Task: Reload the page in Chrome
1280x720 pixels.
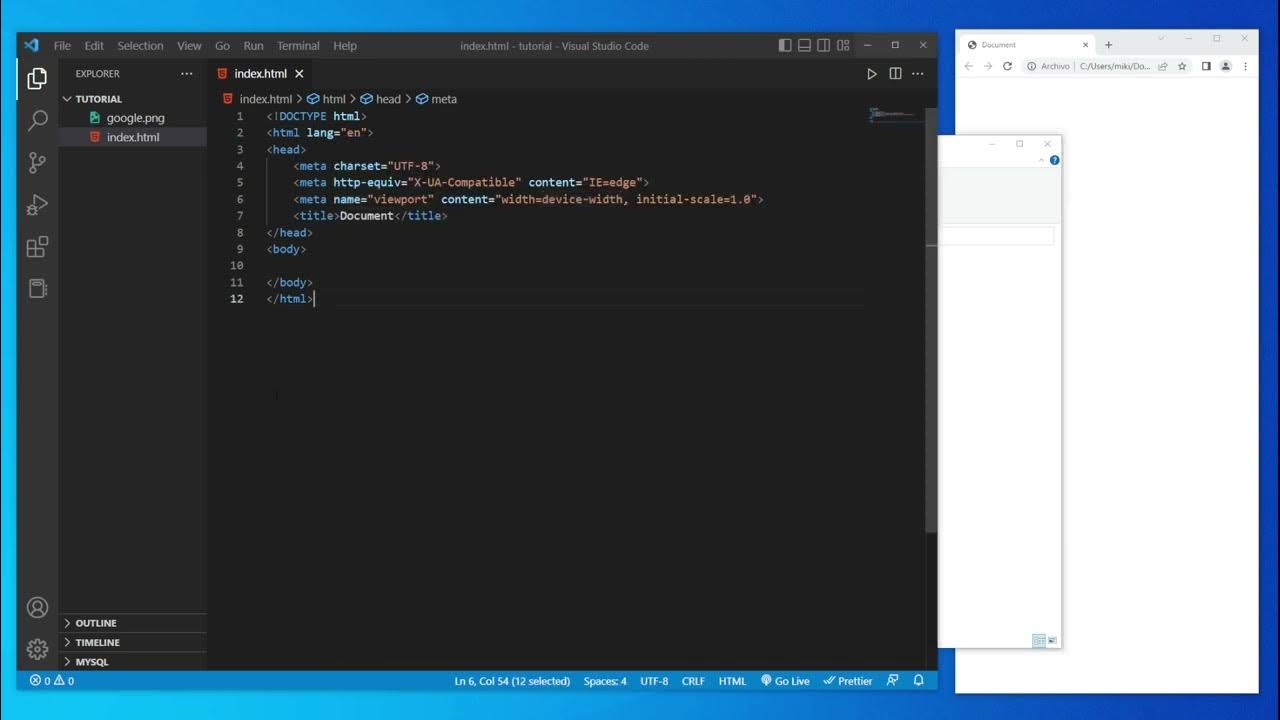Action: 1007,66
